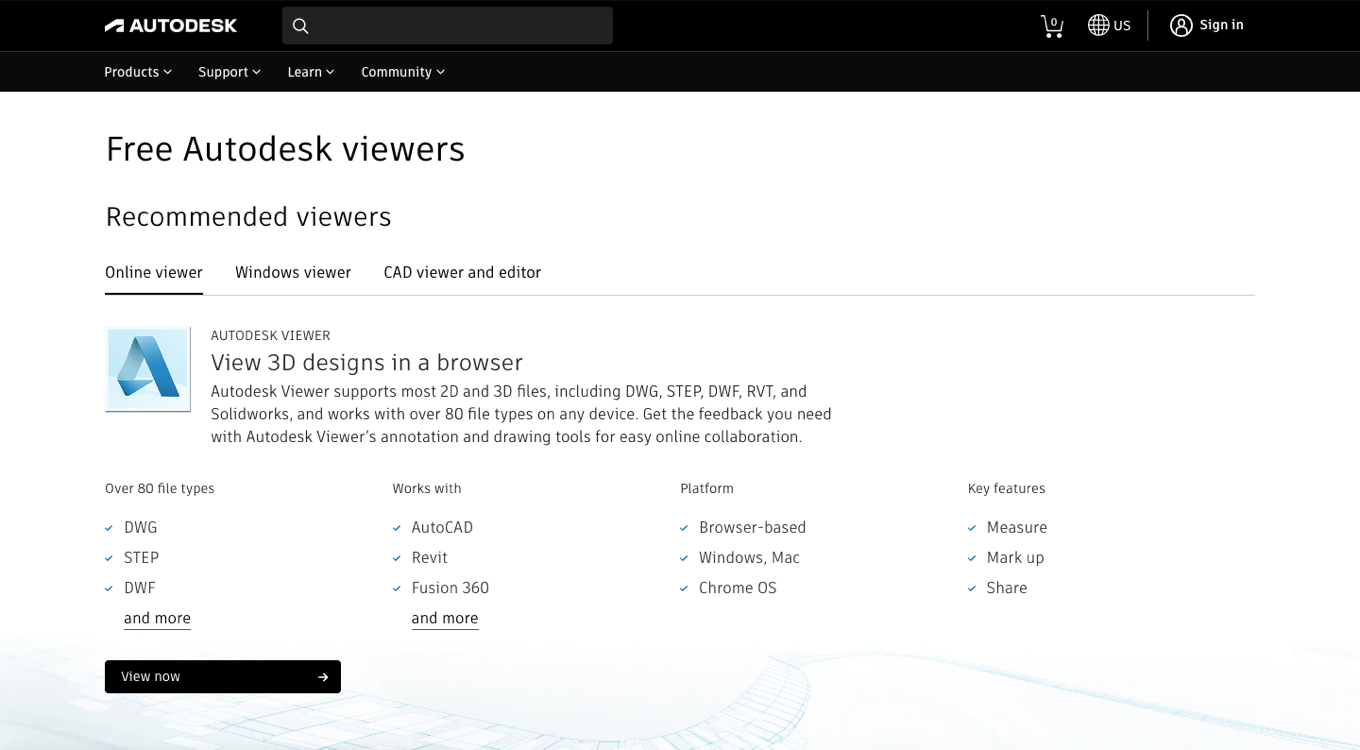Viewport: 1360px width, 750px height.
Task: Expand the Learn dropdown menu
Action: 311,72
